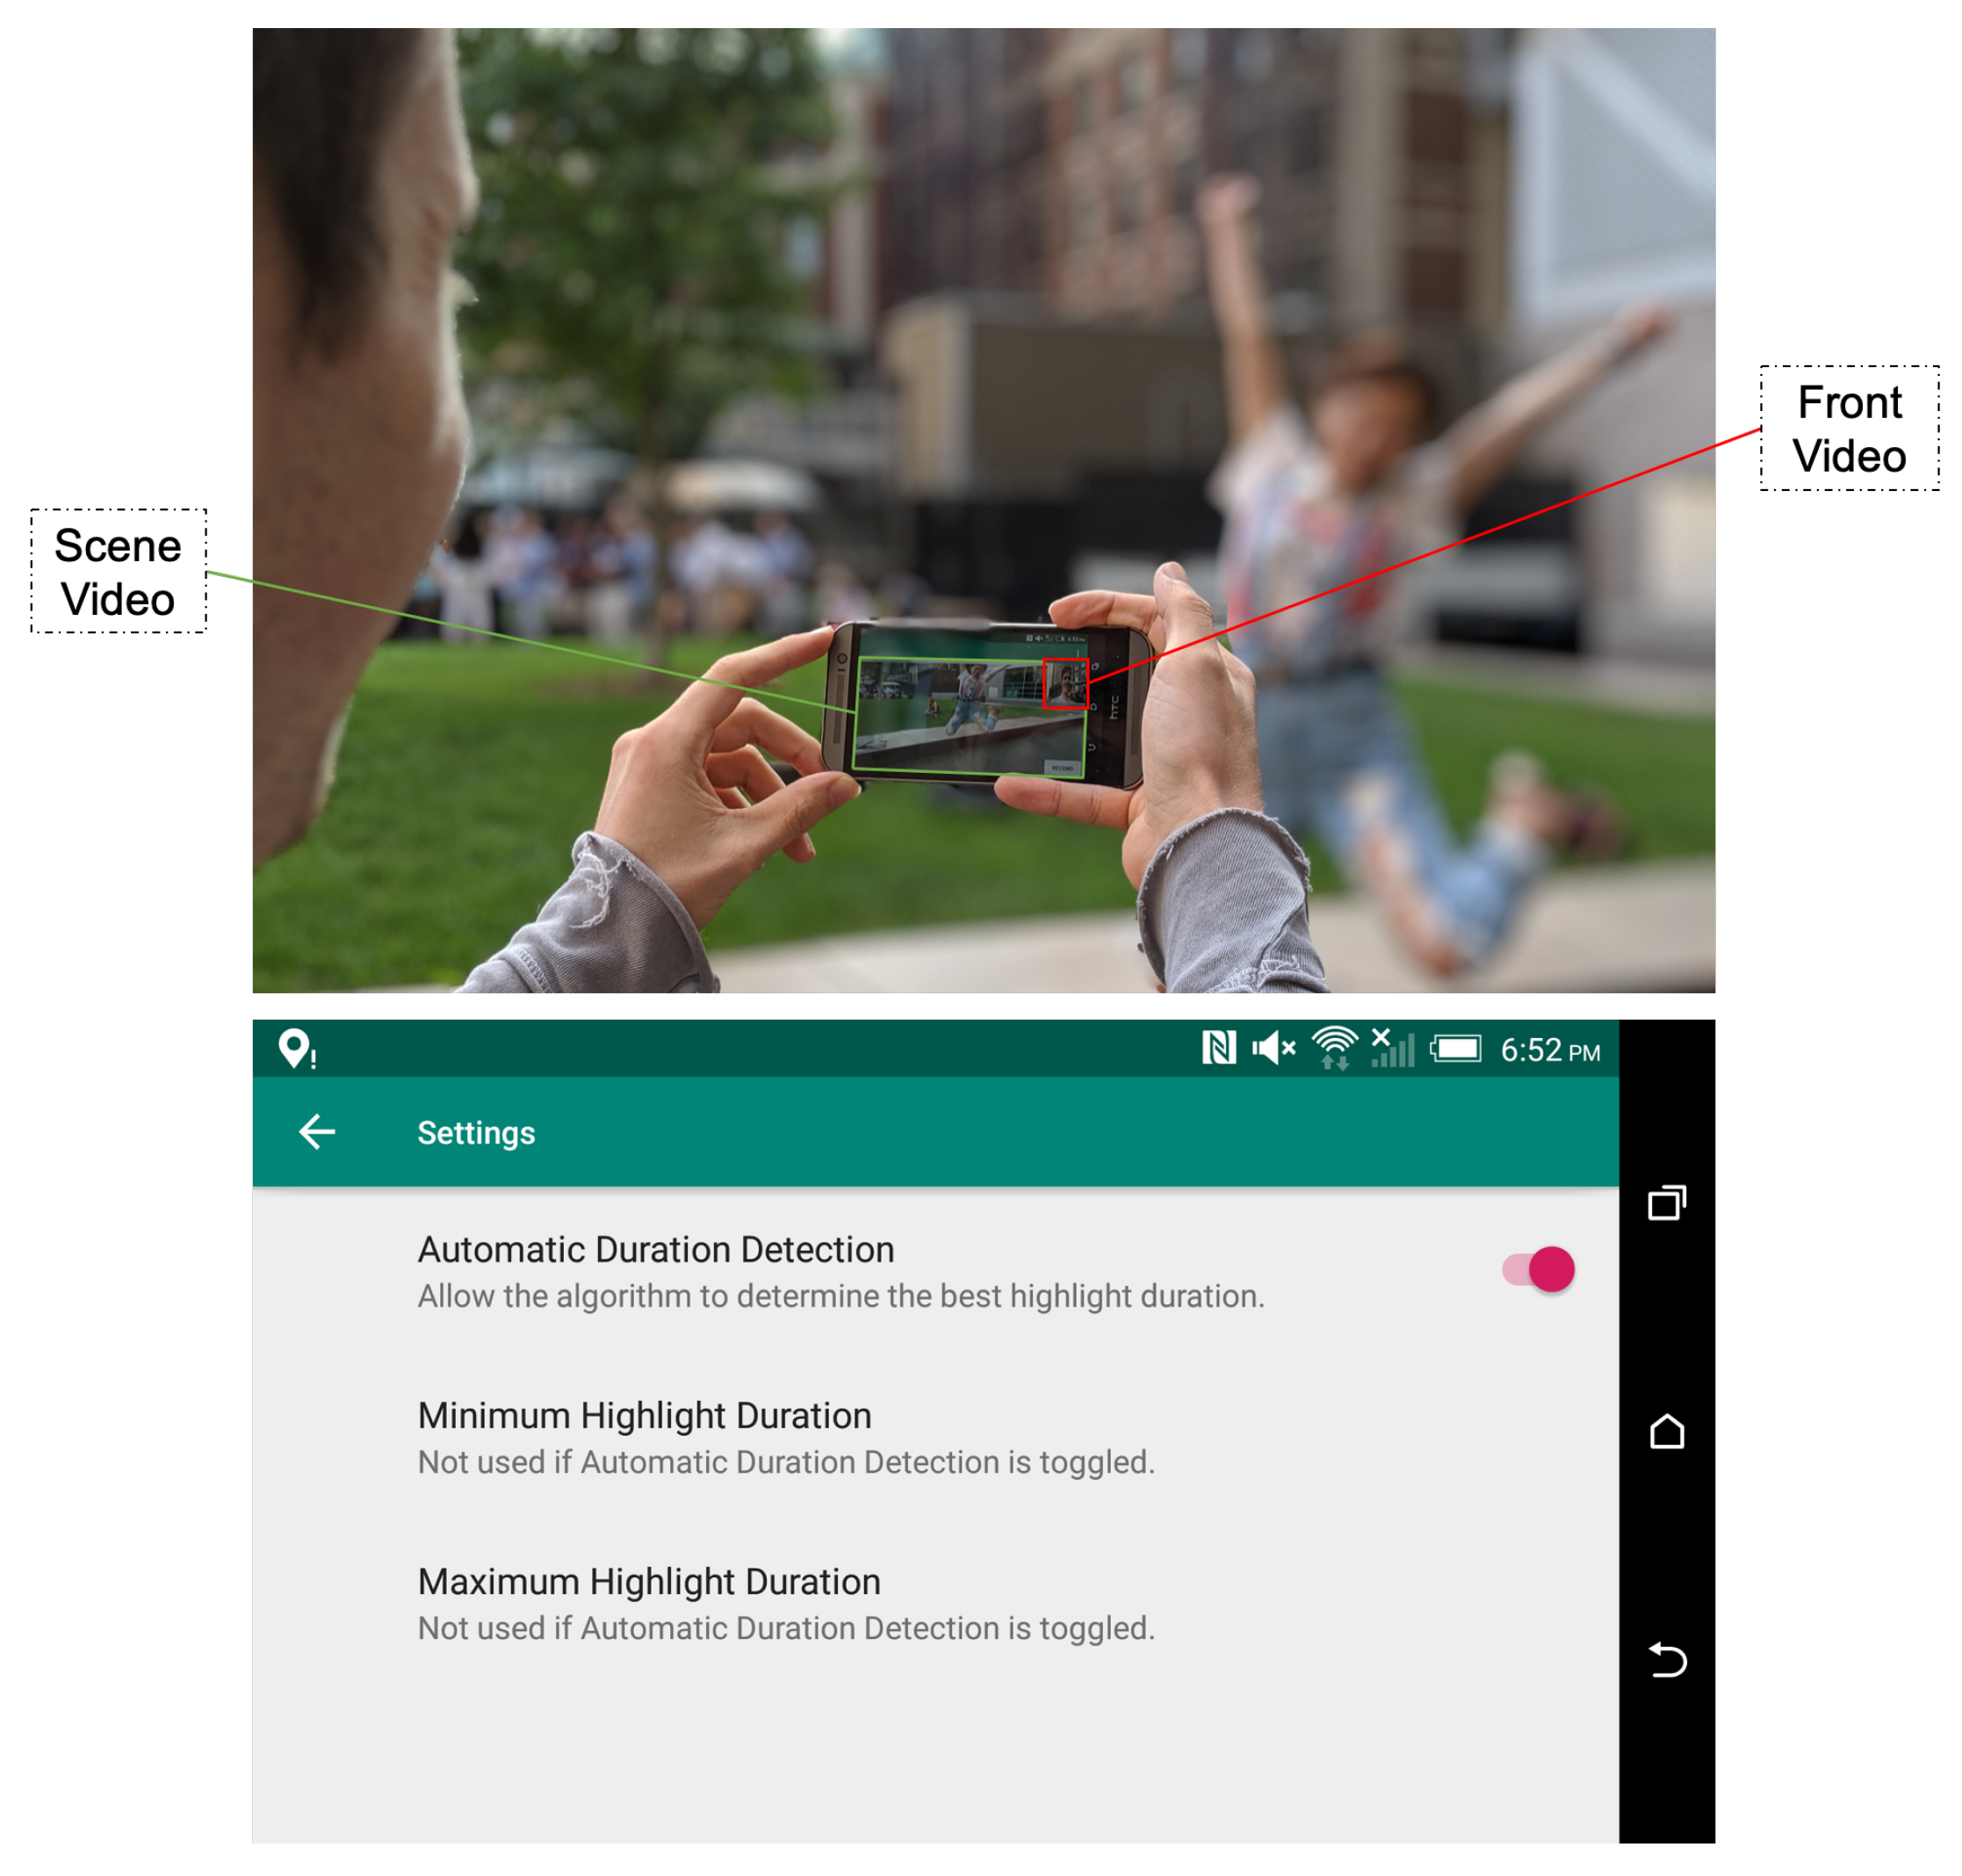Click the Scene Video label box

point(118,571)
